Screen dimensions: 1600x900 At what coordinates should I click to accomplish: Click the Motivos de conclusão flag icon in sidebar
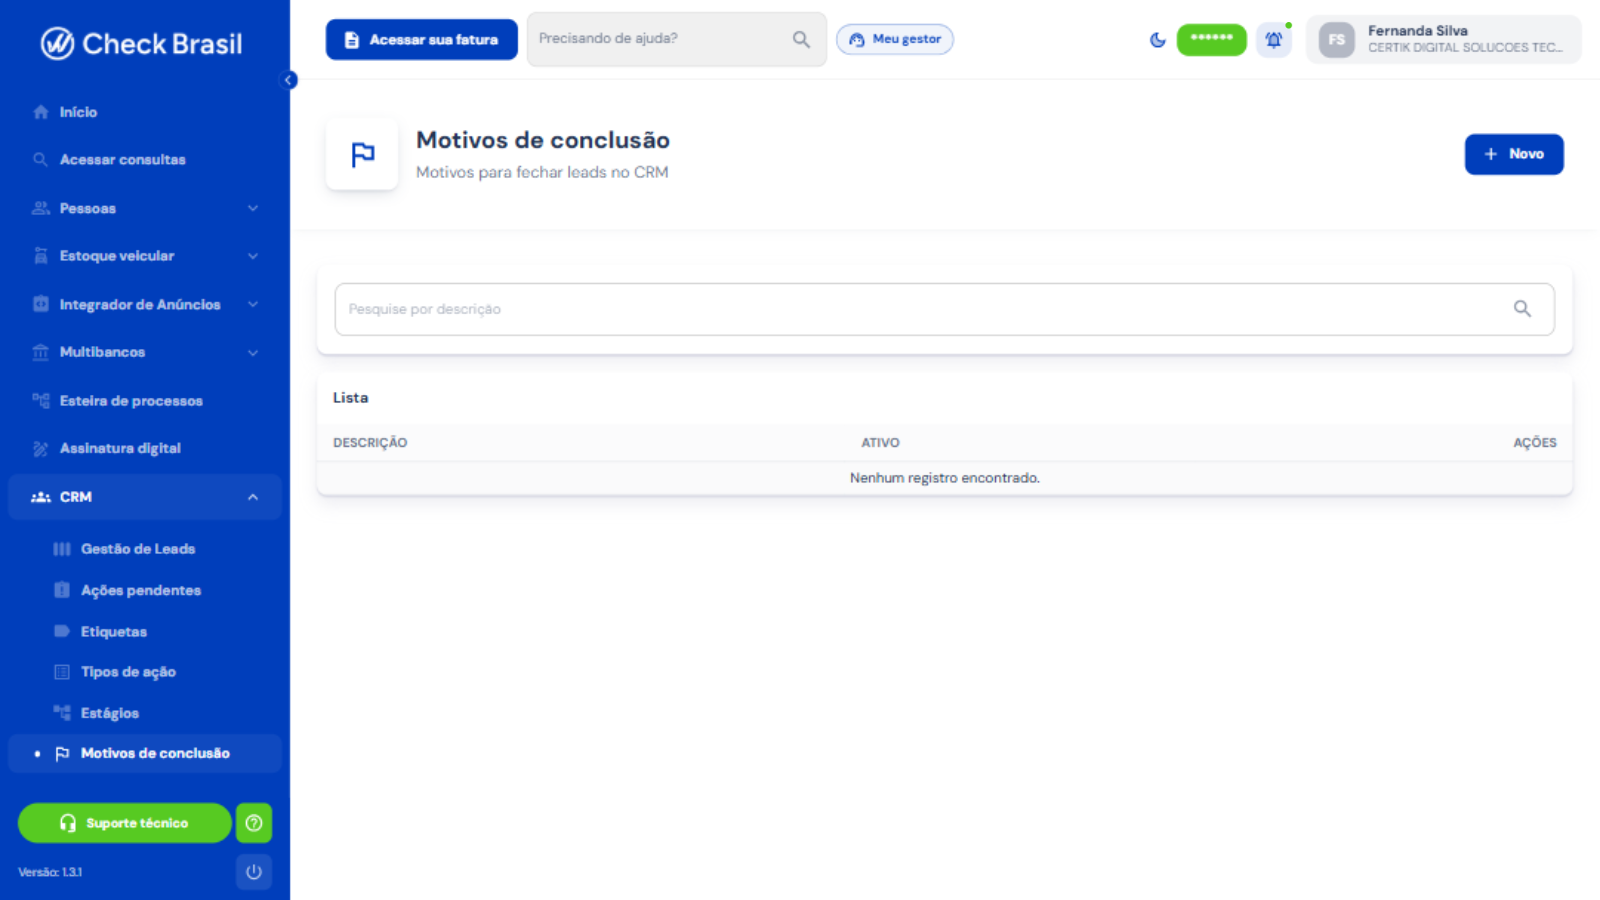(62, 753)
